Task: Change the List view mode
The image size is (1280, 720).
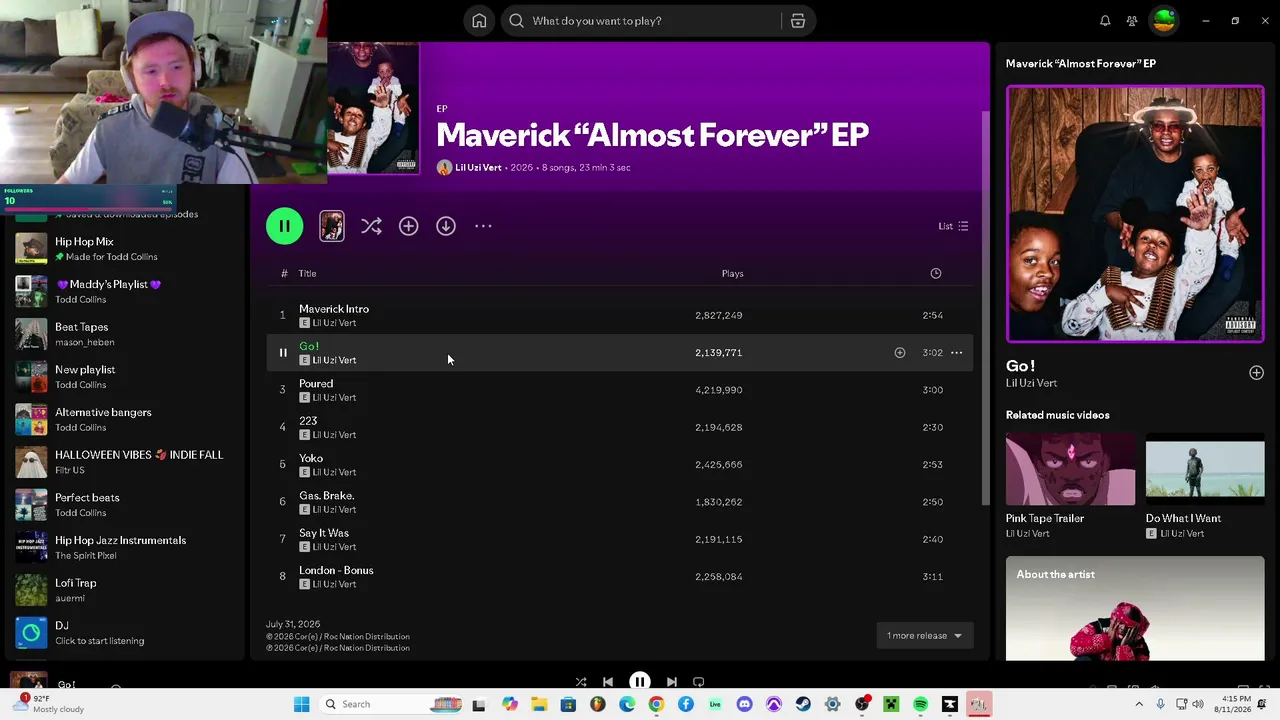Action: (x=953, y=226)
